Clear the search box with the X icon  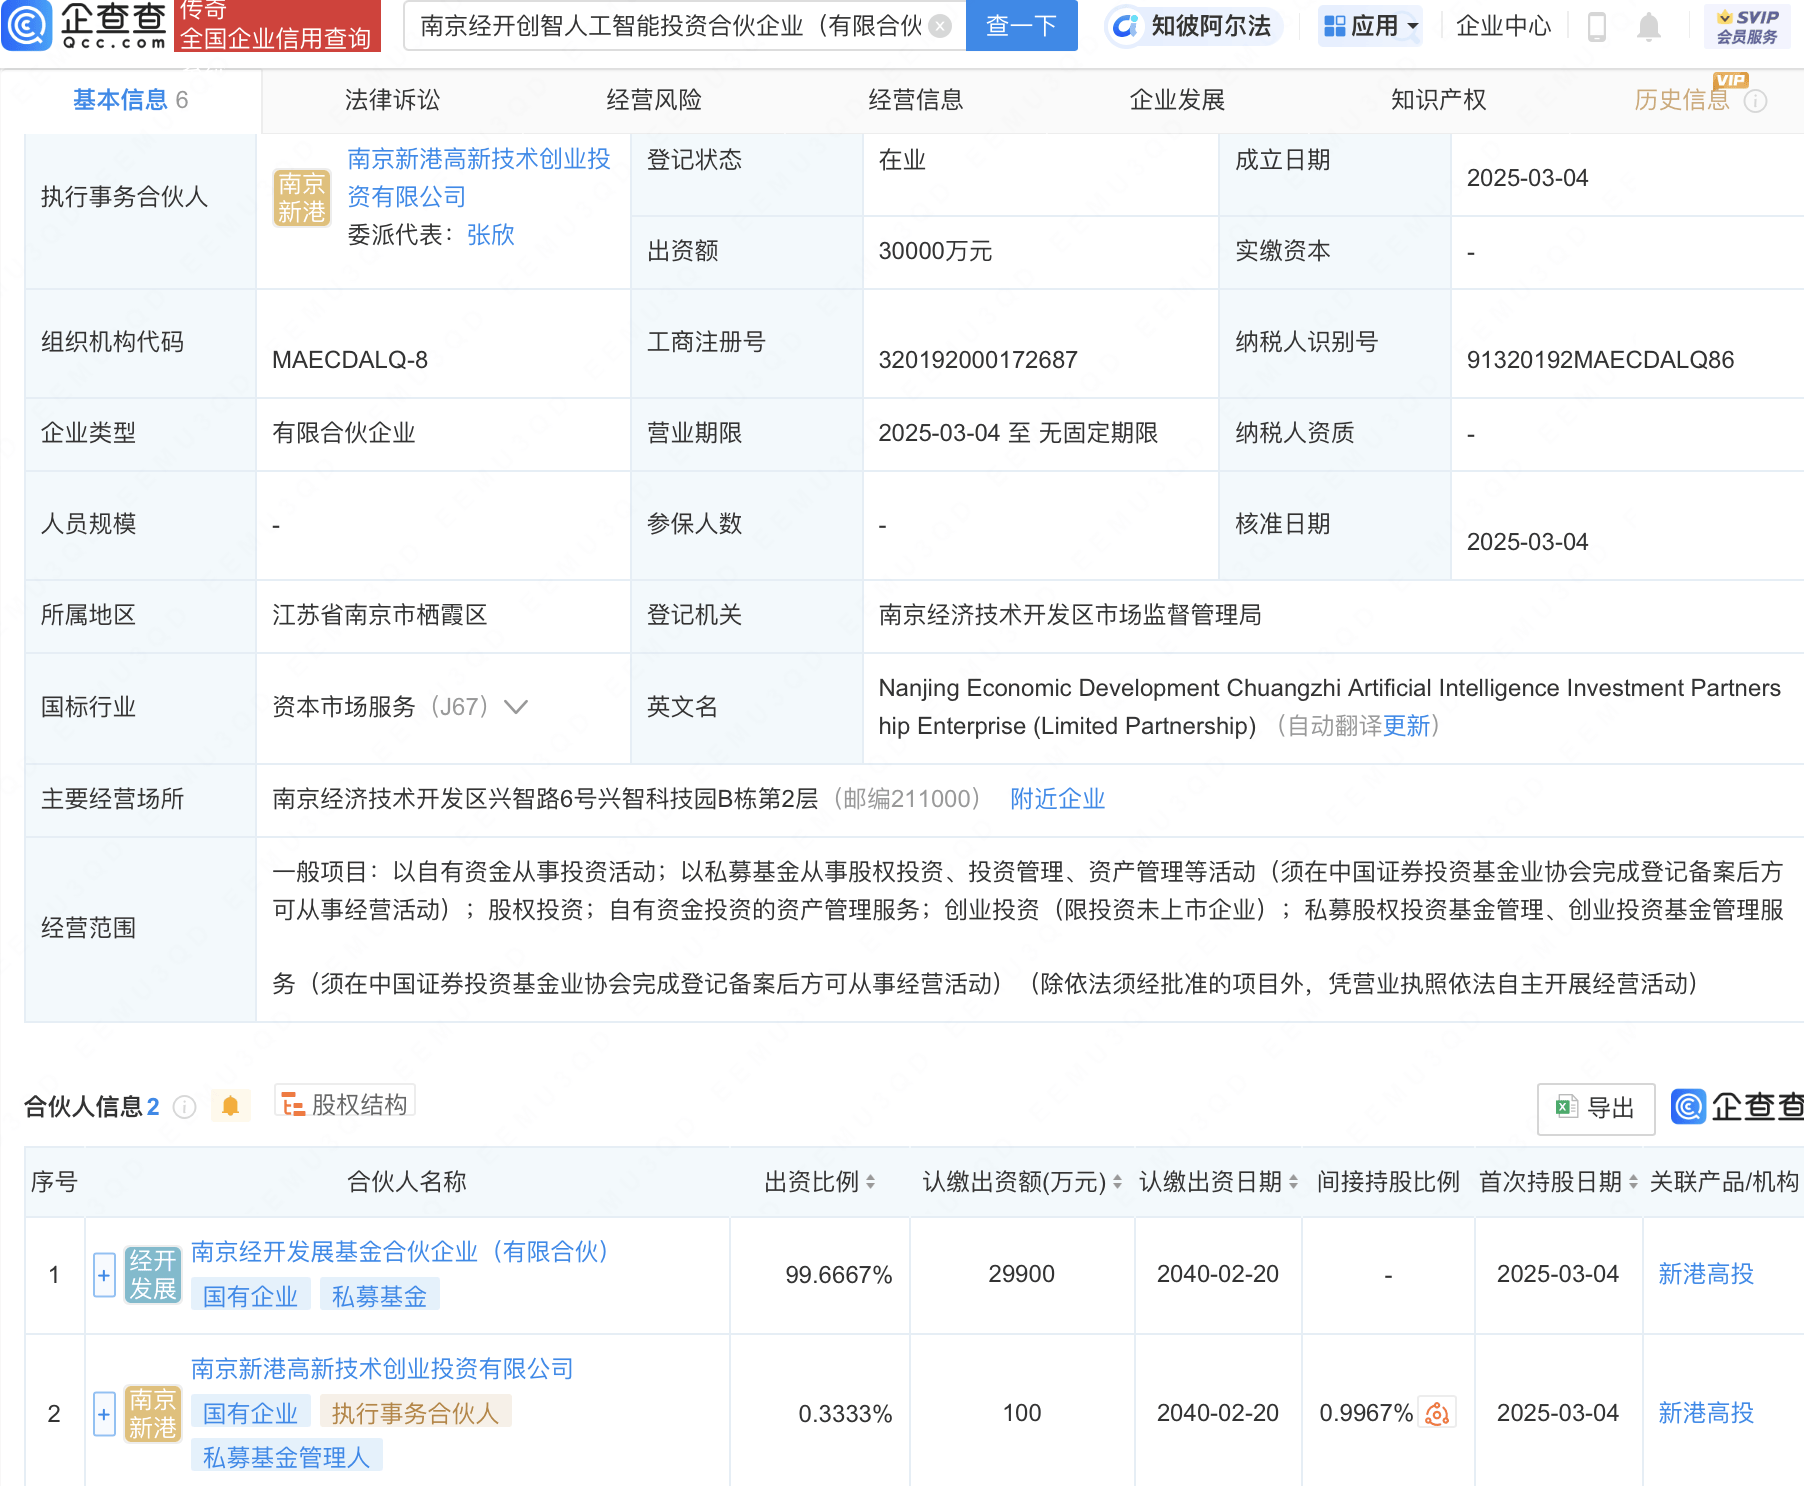point(940,26)
